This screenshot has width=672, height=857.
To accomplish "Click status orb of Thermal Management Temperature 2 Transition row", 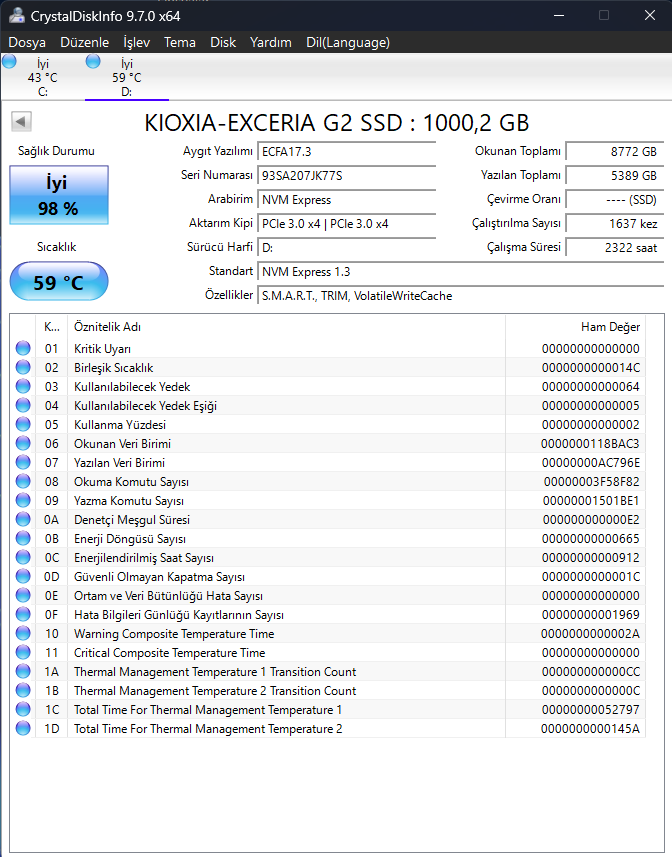I will pos(23,690).
